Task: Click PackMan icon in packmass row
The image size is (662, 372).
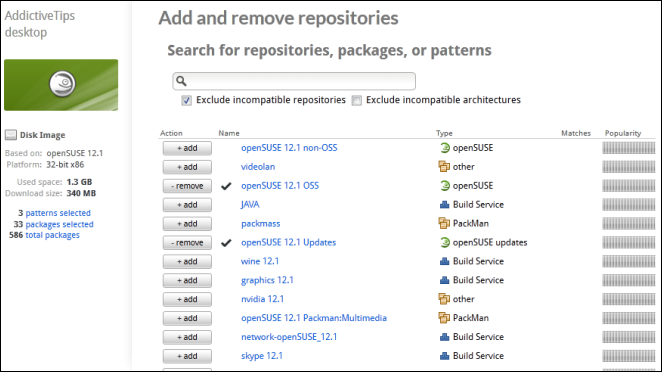Action: [444, 223]
